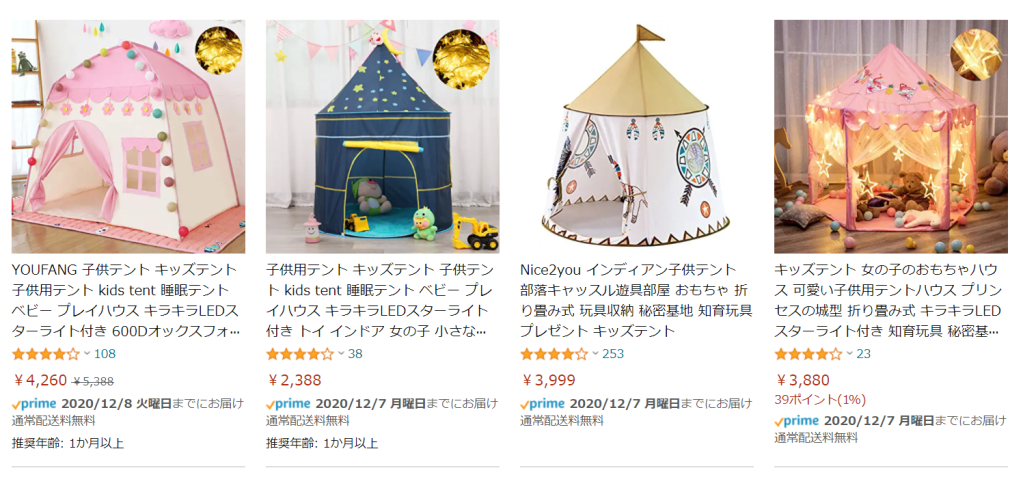
Task: Click star rating icons of the ￥3,880 tent
Action: (808, 354)
